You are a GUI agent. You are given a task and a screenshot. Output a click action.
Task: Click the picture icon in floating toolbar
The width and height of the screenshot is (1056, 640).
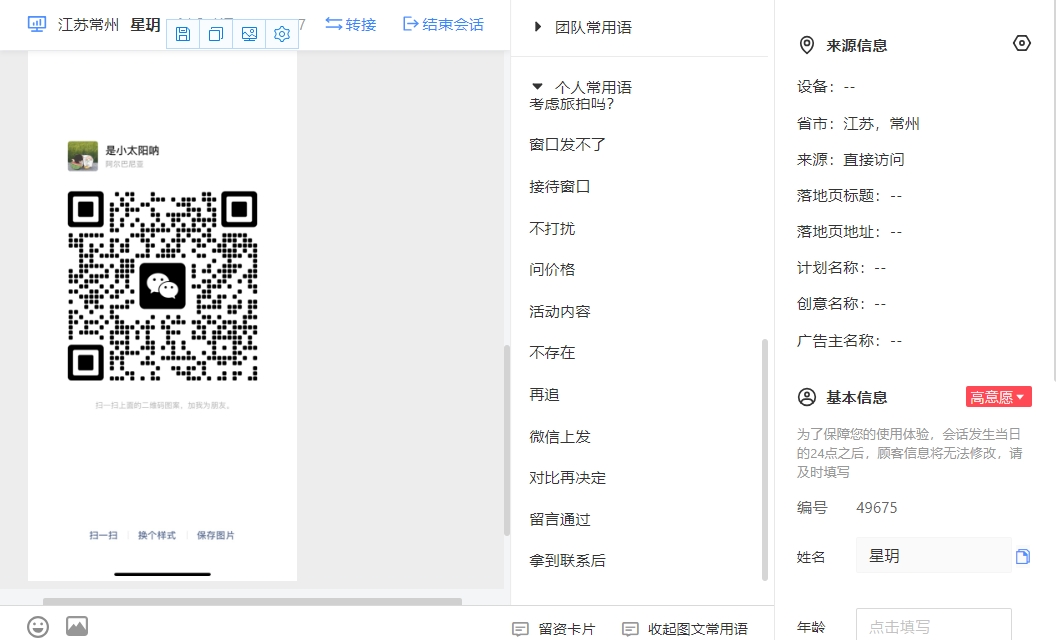click(249, 34)
